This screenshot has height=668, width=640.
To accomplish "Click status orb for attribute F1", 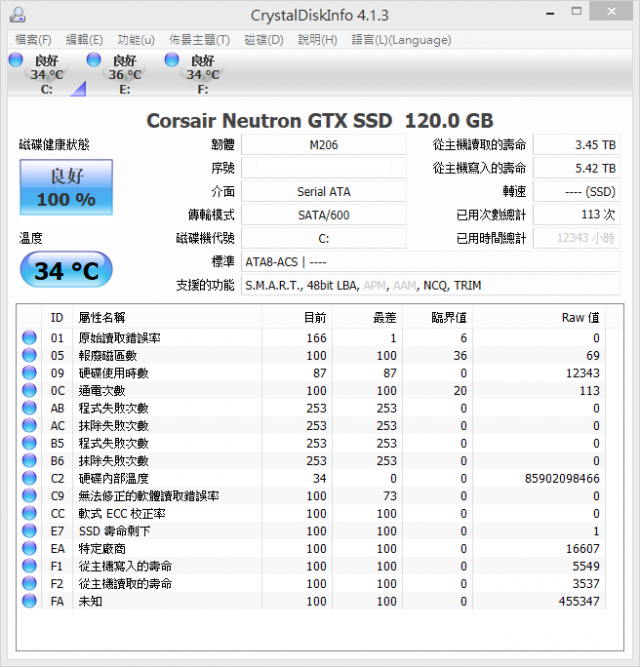I will pos(29,566).
